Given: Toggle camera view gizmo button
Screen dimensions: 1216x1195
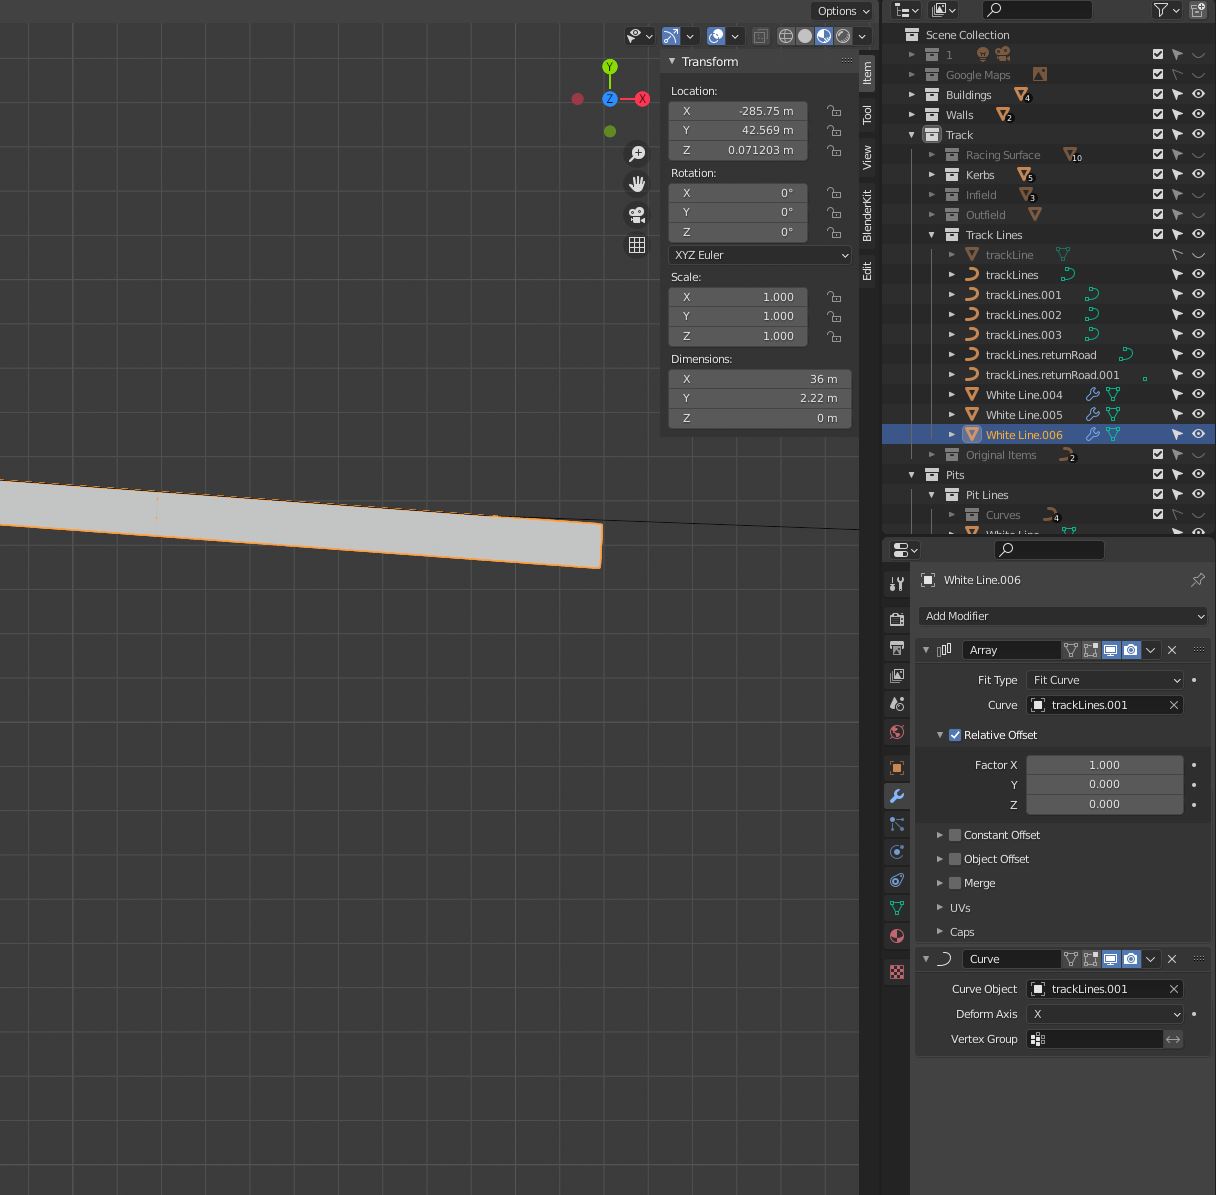Looking at the screenshot, I should [637, 215].
